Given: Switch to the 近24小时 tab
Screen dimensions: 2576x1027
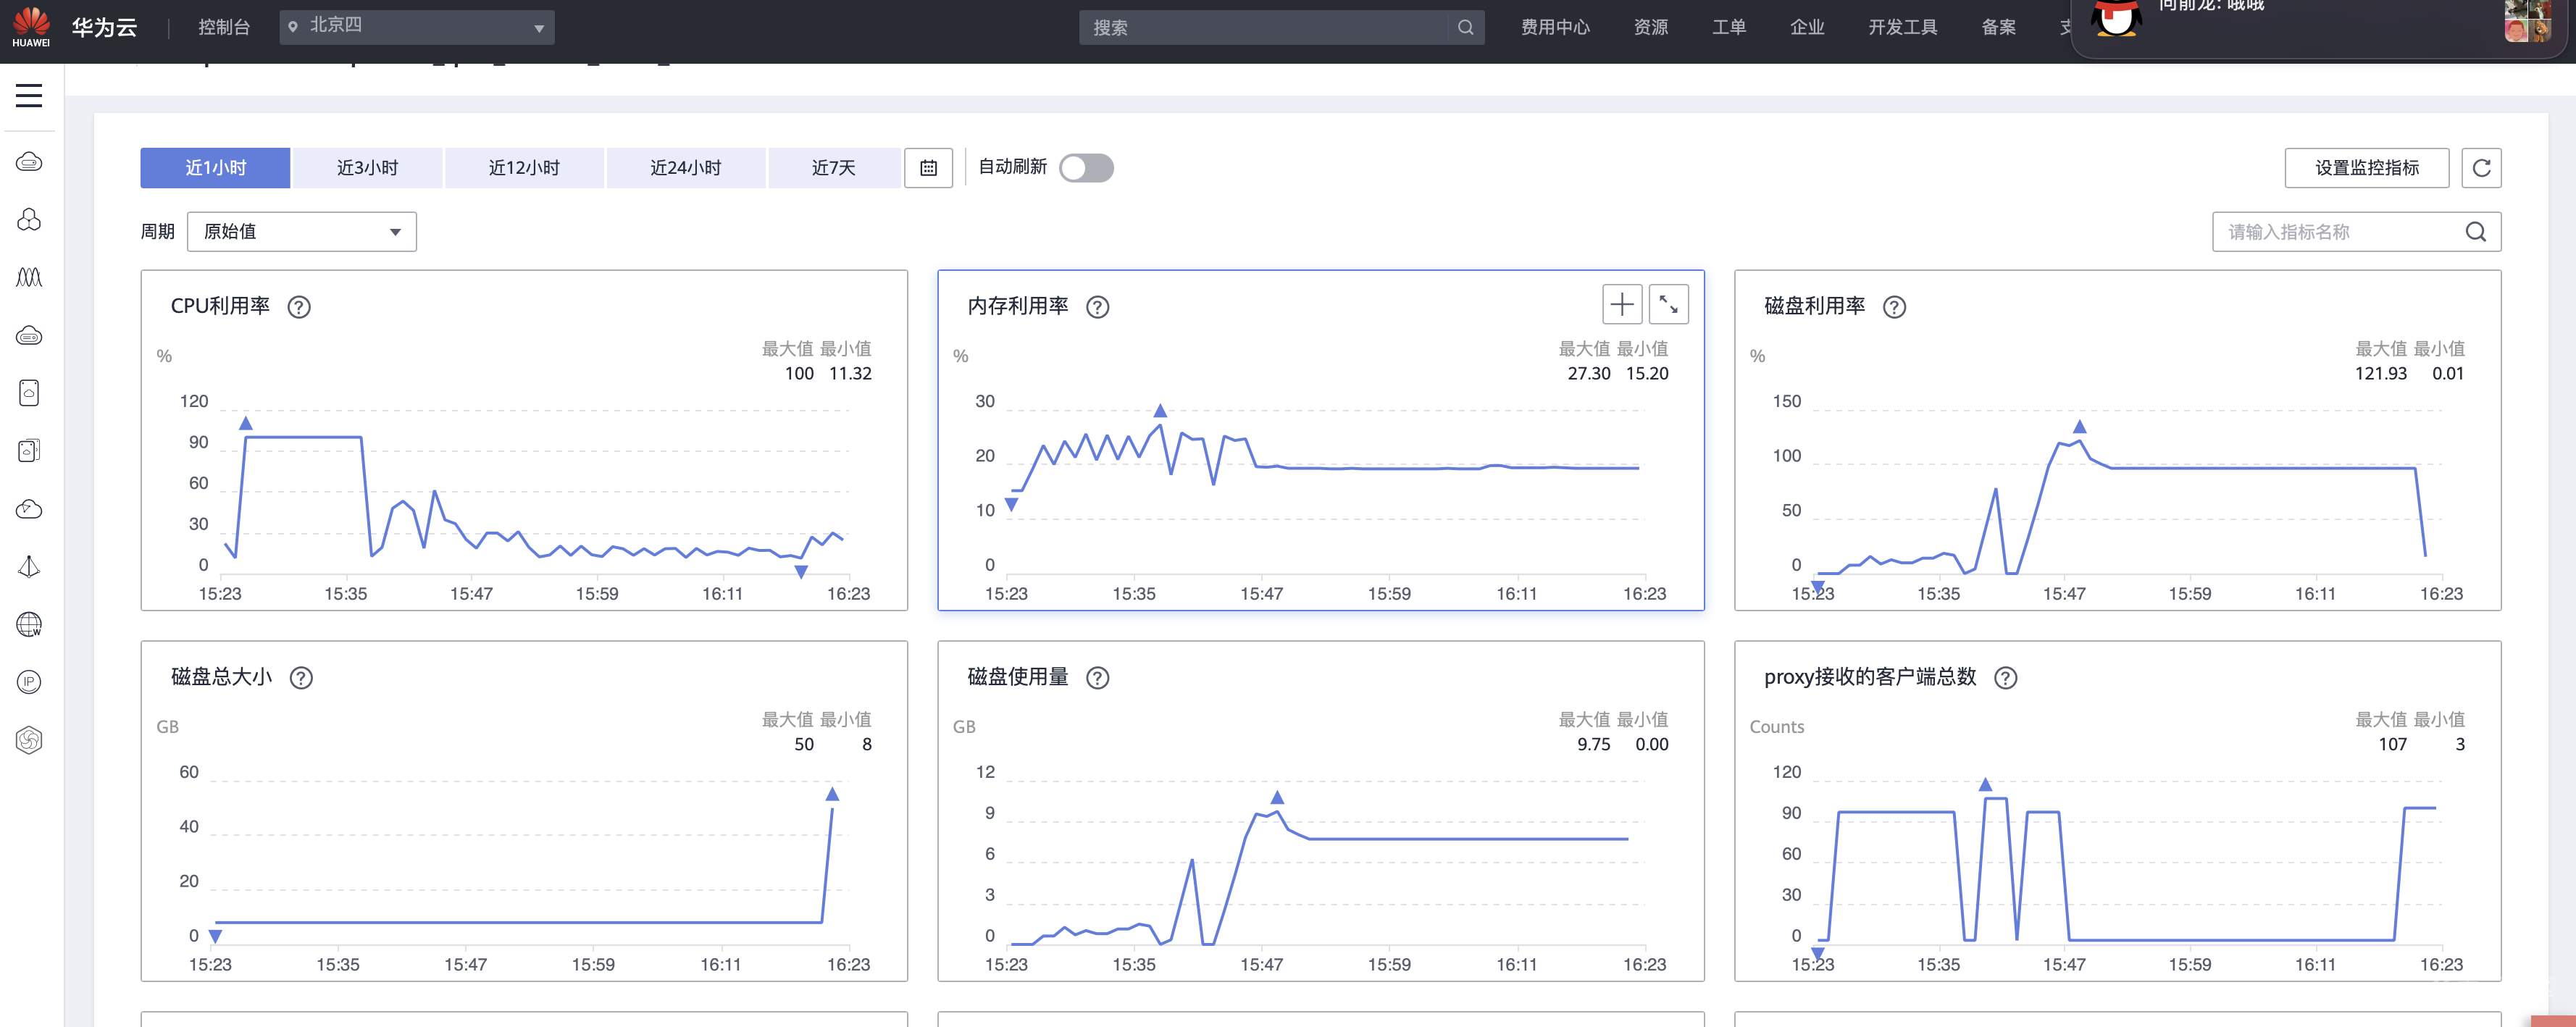Looking at the screenshot, I should point(685,168).
